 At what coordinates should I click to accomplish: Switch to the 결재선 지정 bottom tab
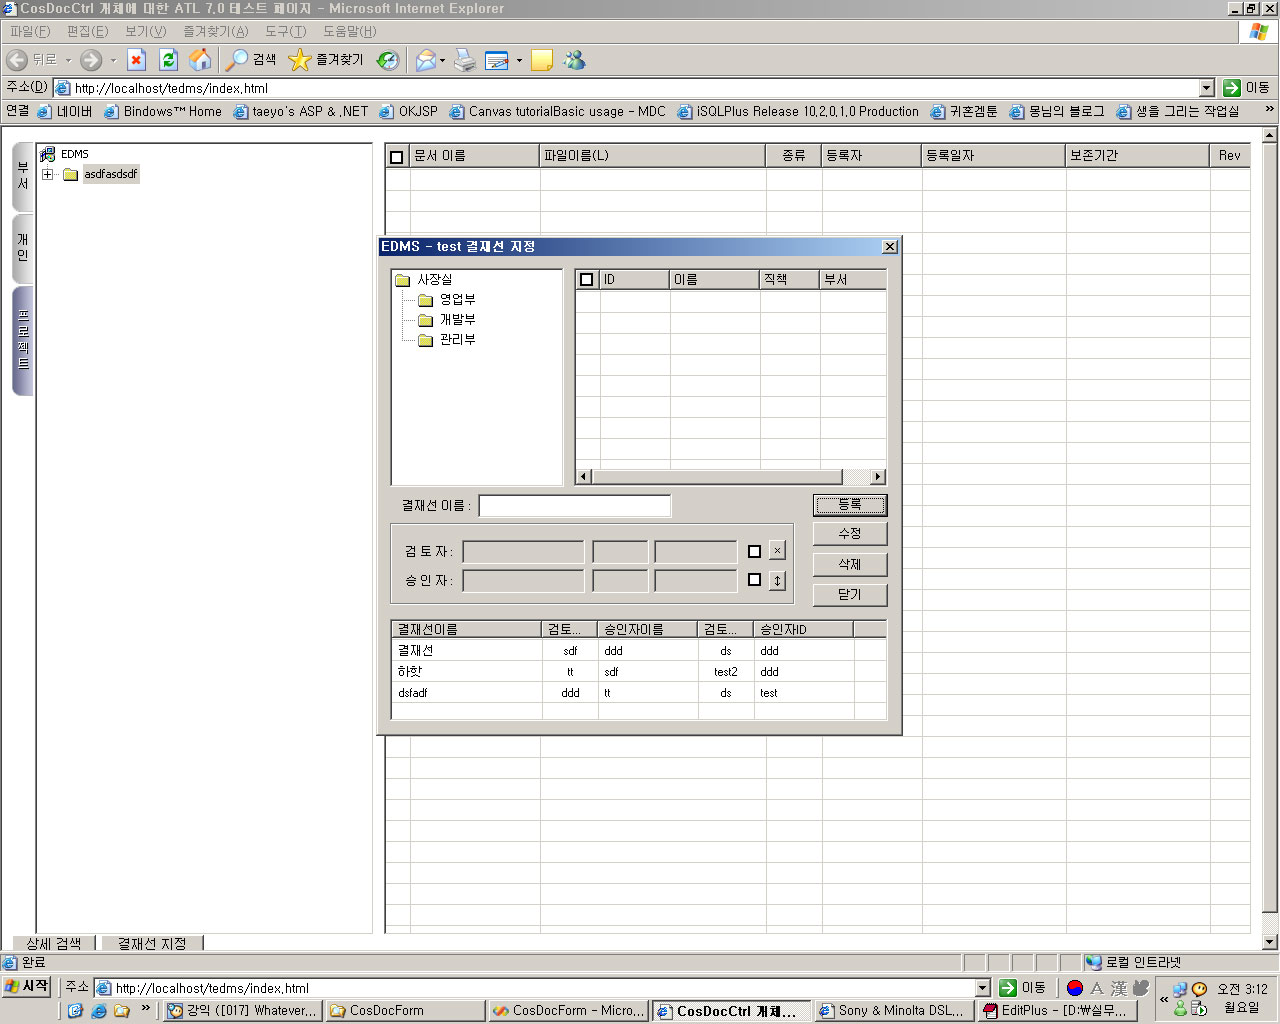click(x=152, y=943)
